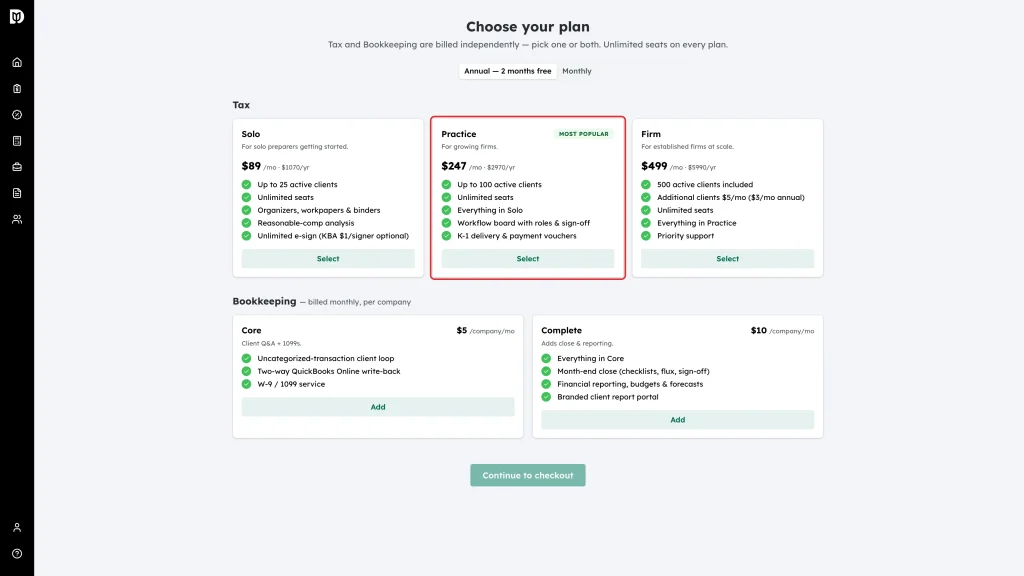Click the Firm plan card title
The height and width of the screenshot is (576, 1024).
pos(650,134)
